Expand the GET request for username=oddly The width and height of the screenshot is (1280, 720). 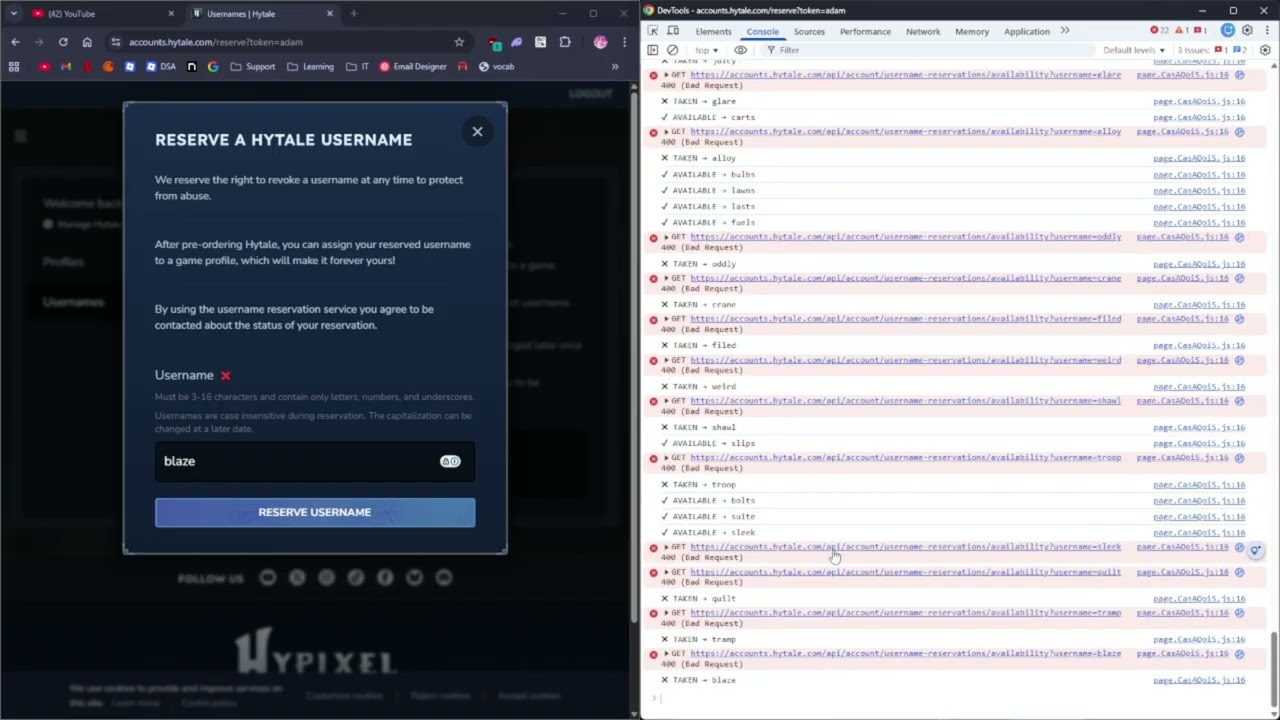coord(666,238)
